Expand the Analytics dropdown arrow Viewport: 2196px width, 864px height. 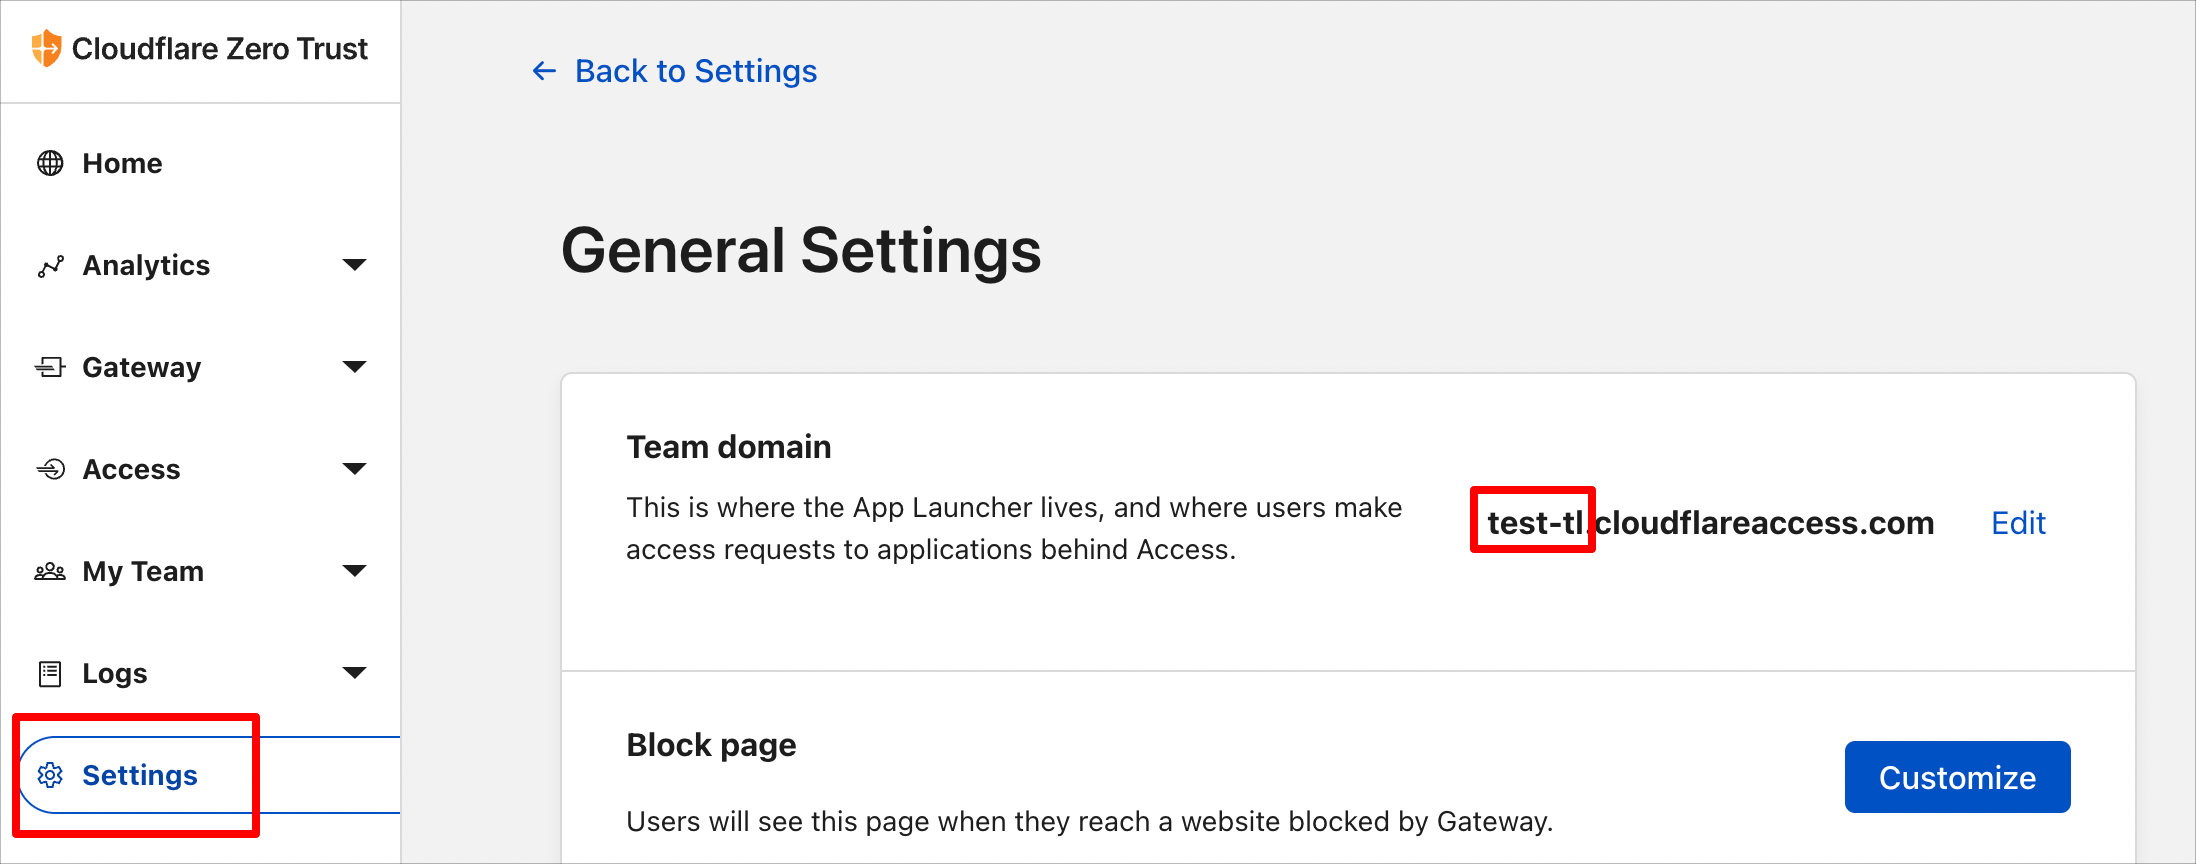pos(354,265)
